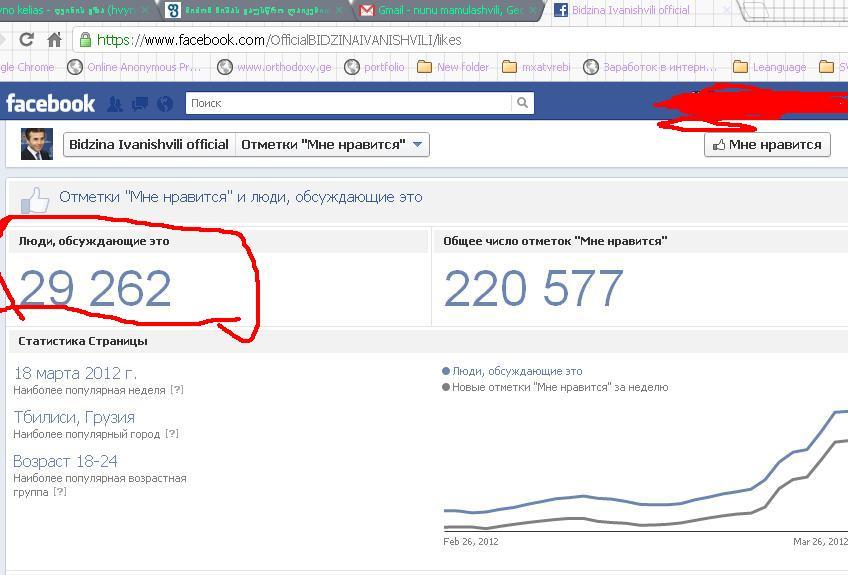The height and width of the screenshot is (575, 848).
Task: Click the globe icon of portfolio bookmark
Action: click(352, 67)
